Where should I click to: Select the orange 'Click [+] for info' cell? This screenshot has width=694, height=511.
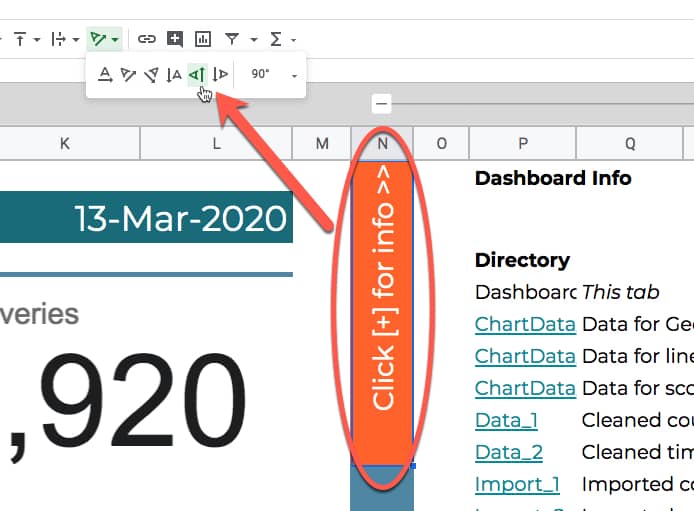(382, 300)
